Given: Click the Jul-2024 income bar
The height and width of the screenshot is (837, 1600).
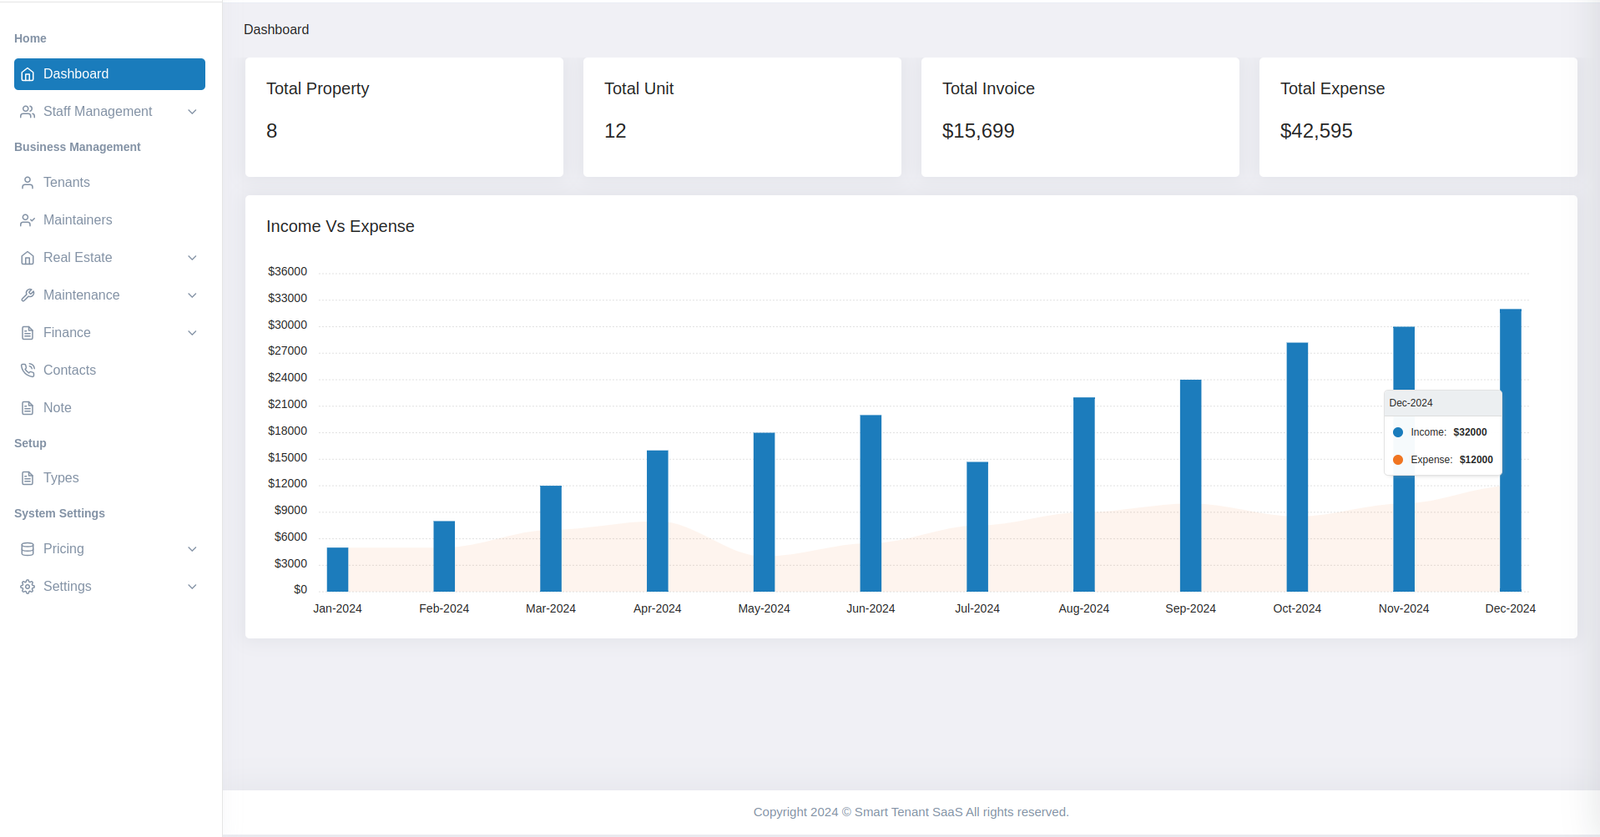Looking at the screenshot, I should point(977,526).
